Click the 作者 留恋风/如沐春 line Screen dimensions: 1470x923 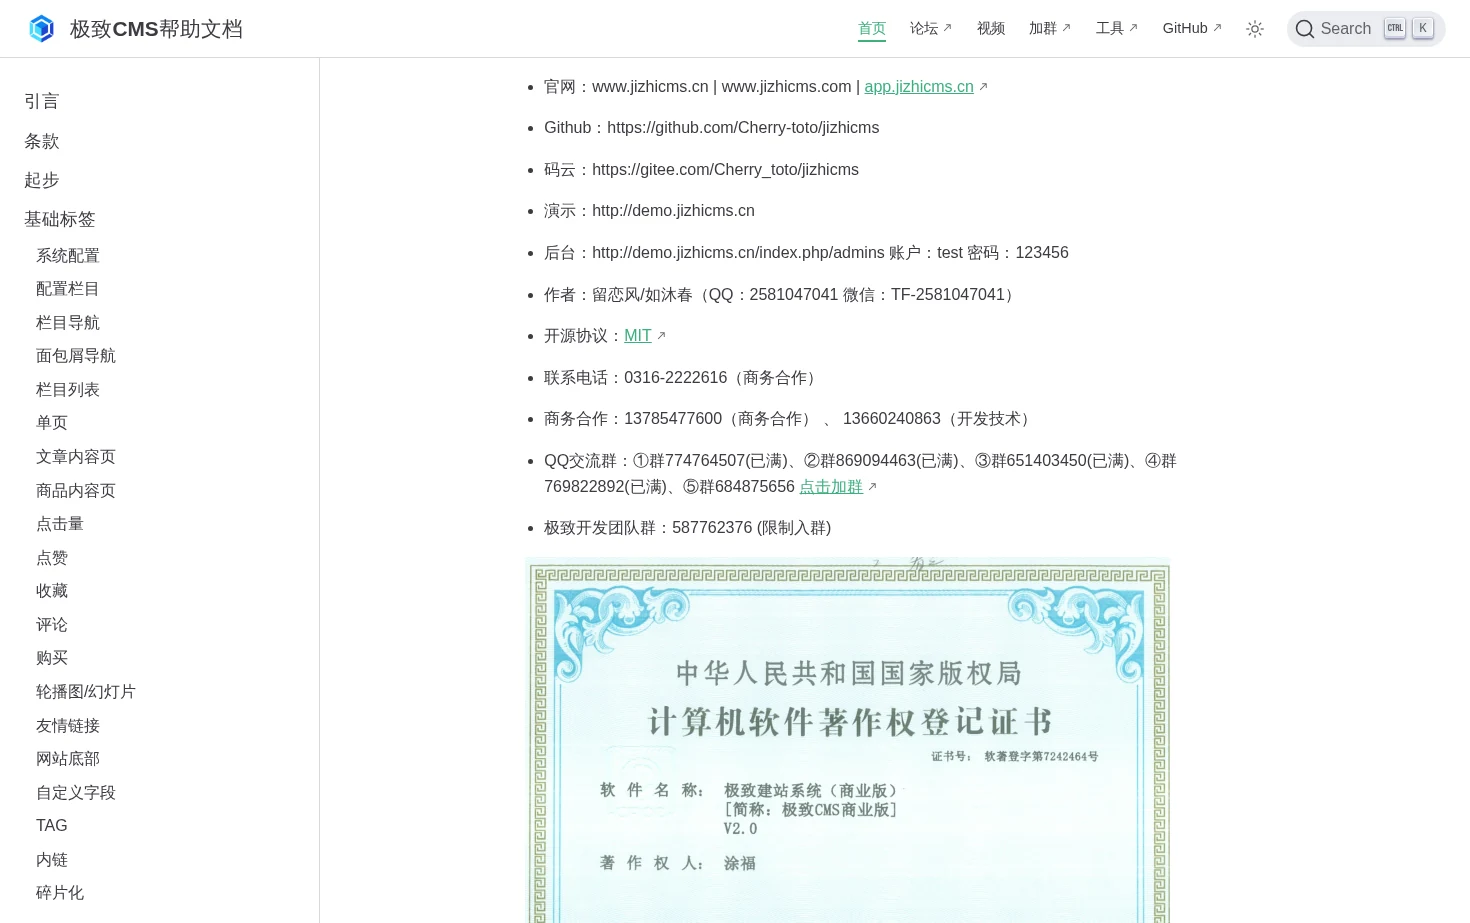coord(783,295)
